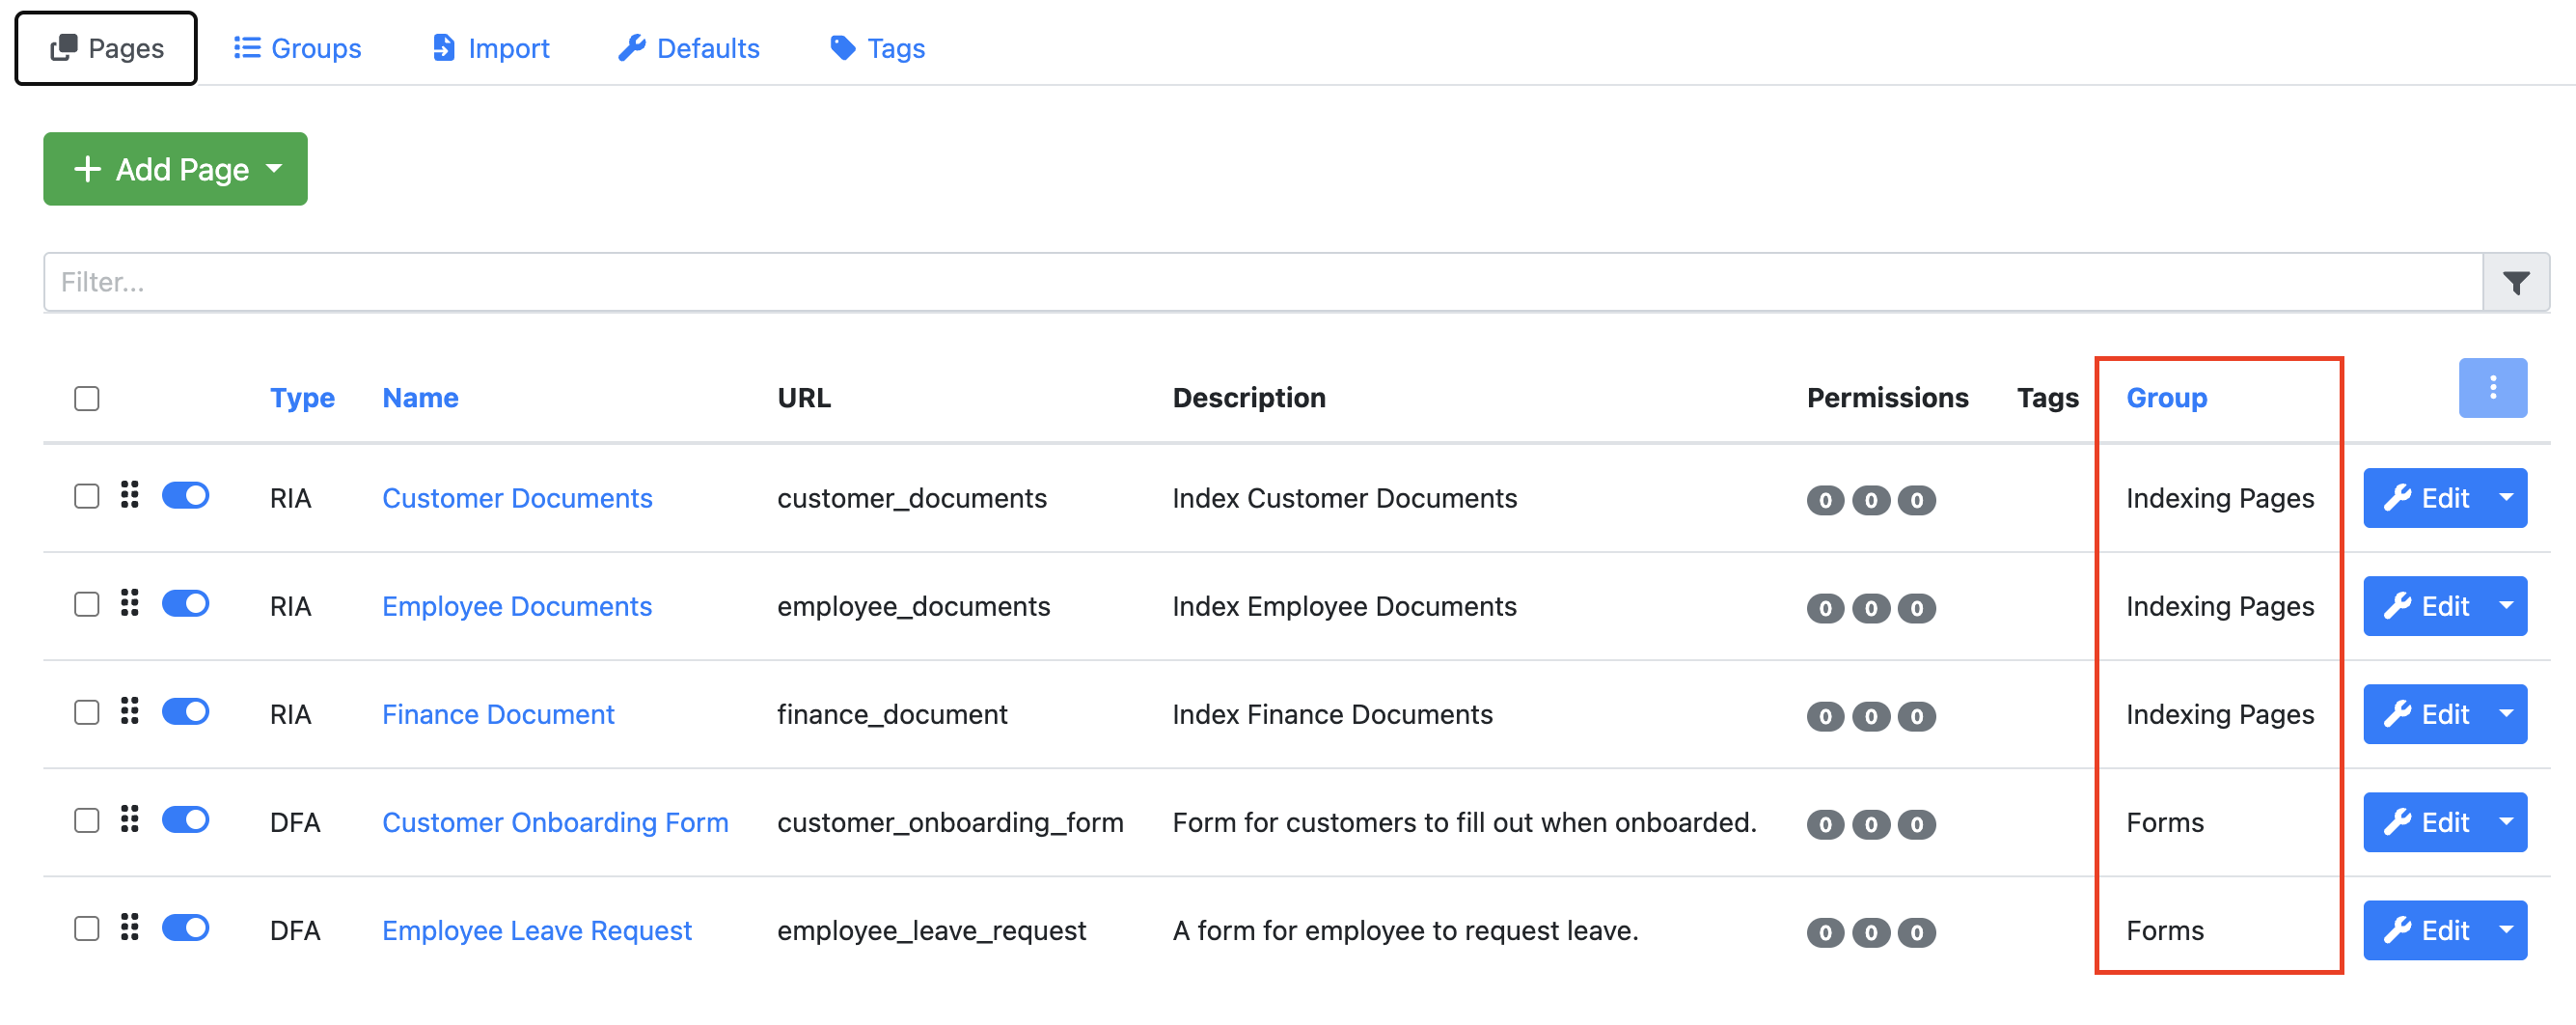This screenshot has height=1025, width=2576.
Task: Open the Tags tab
Action: tap(877, 48)
